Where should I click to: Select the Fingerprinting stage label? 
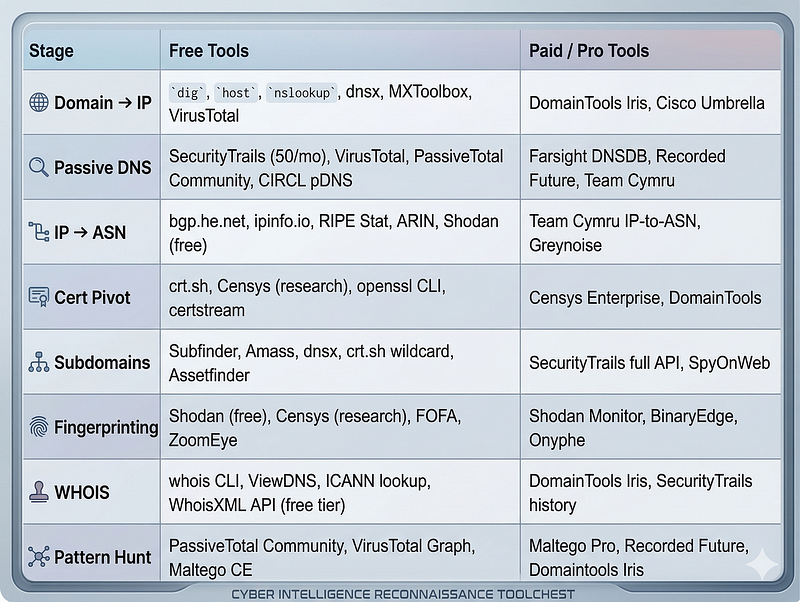106,428
